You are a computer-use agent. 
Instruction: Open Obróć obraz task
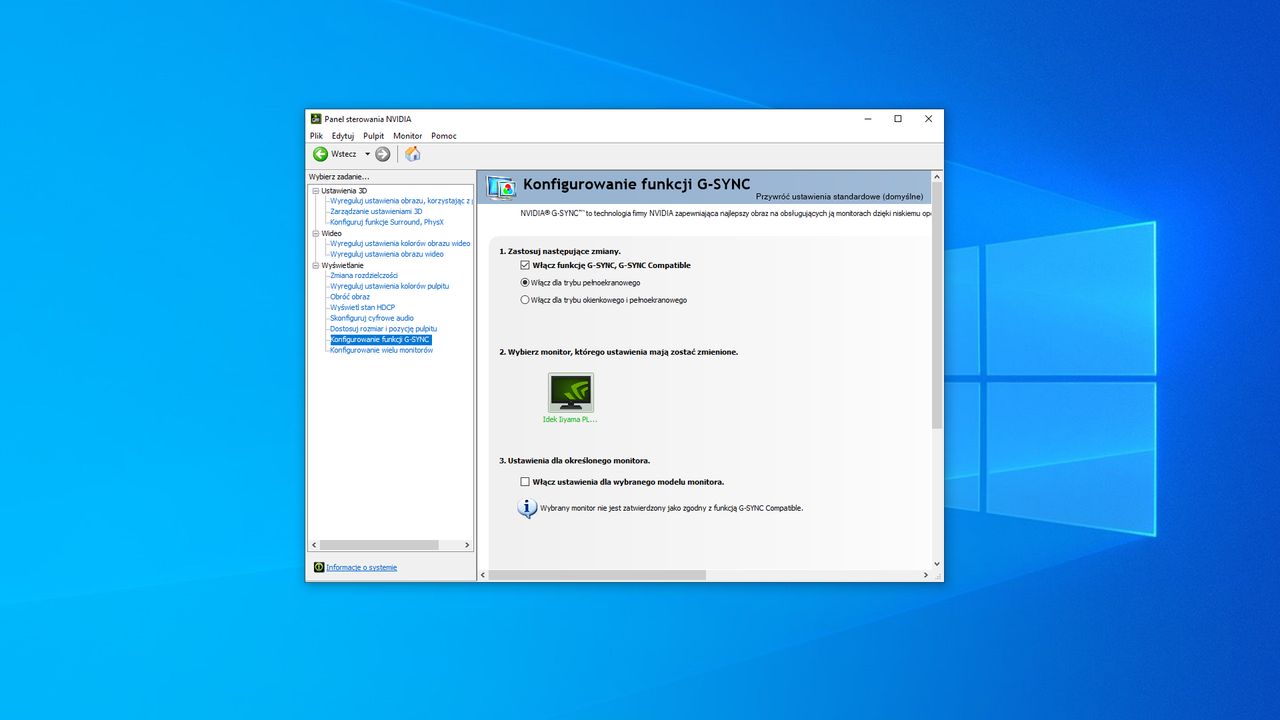click(350, 297)
